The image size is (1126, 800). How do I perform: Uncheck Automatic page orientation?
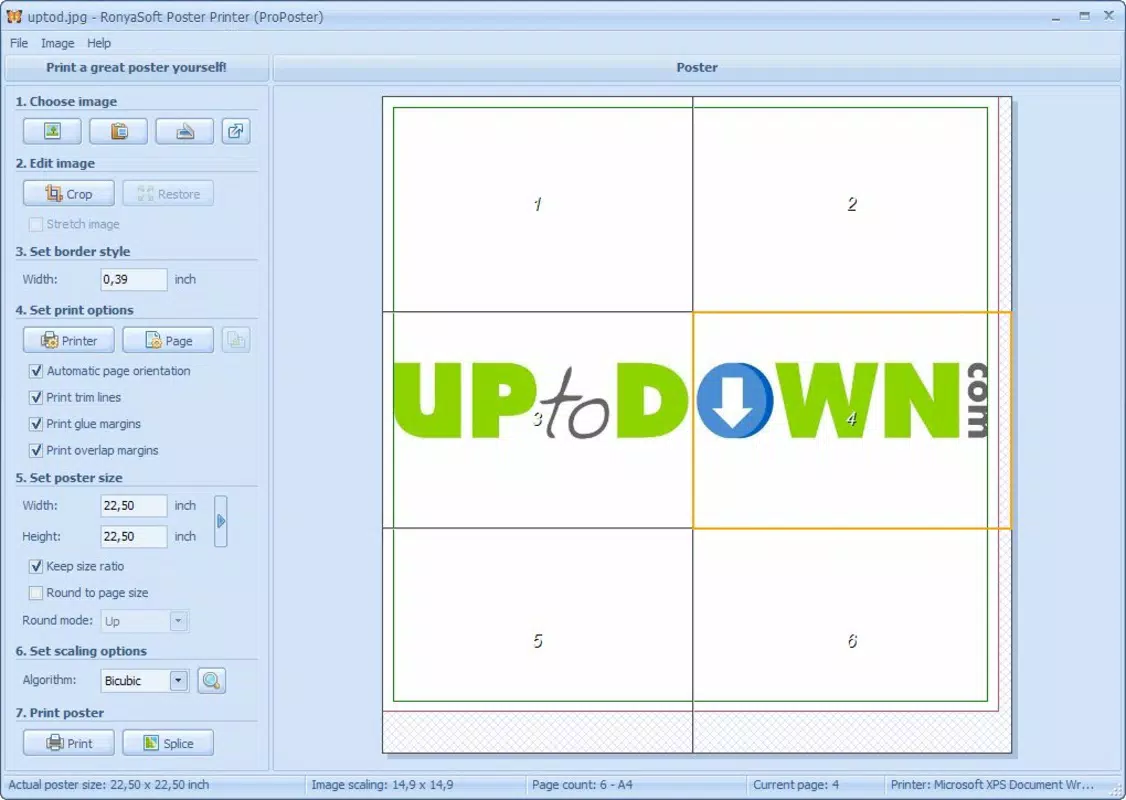[x=36, y=371]
